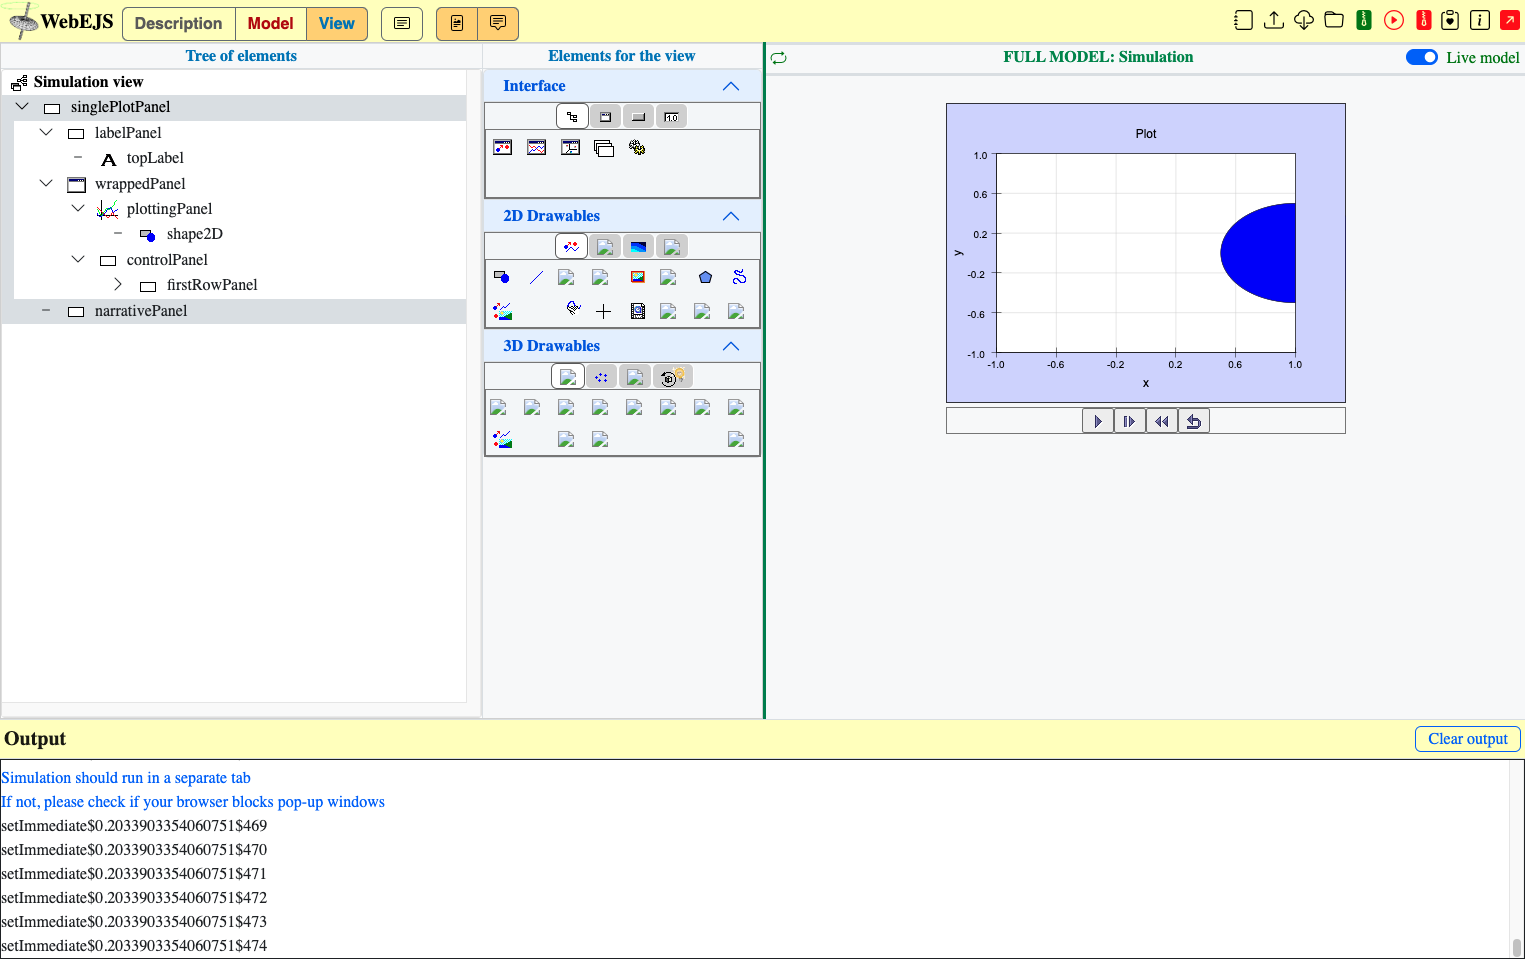The width and height of the screenshot is (1525, 959).
Task: Open the folder icon in top toolbar
Action: (1333, 20)
